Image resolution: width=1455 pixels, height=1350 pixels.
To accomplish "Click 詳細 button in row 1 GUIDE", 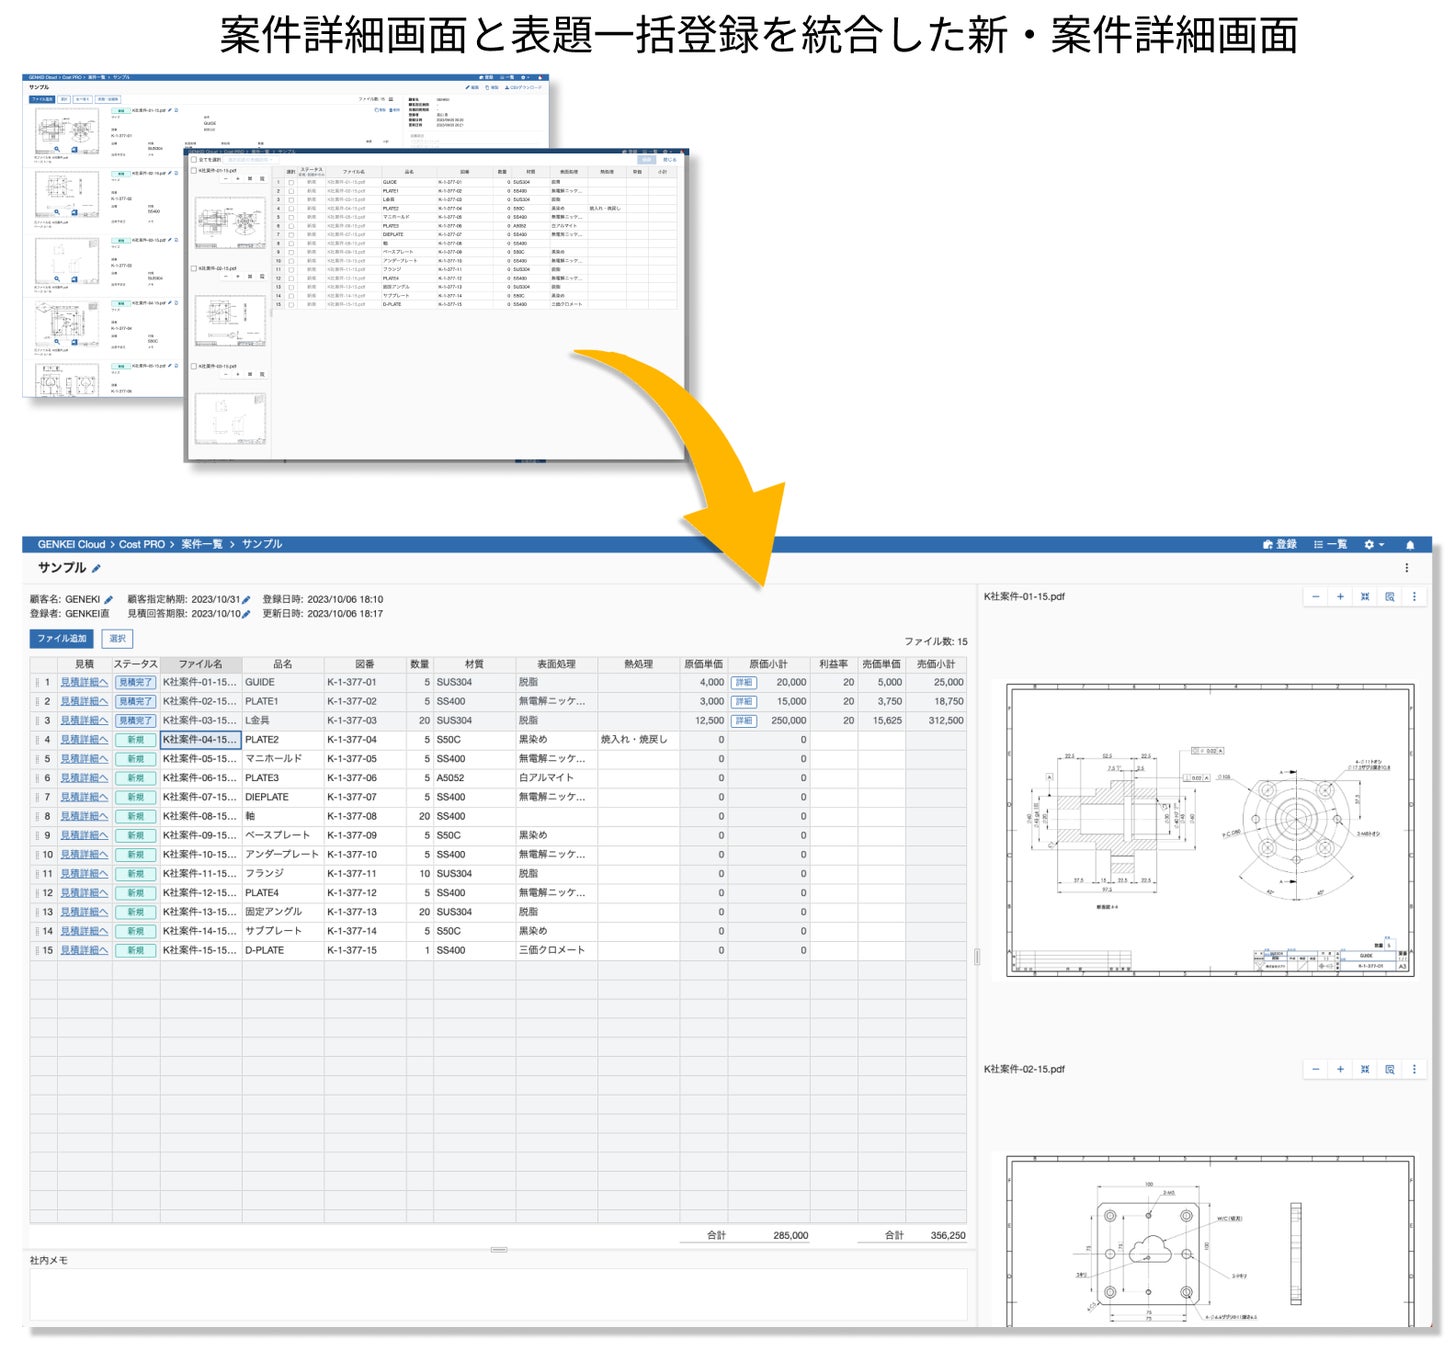I will pyautogui.click(x=743, y=683).
